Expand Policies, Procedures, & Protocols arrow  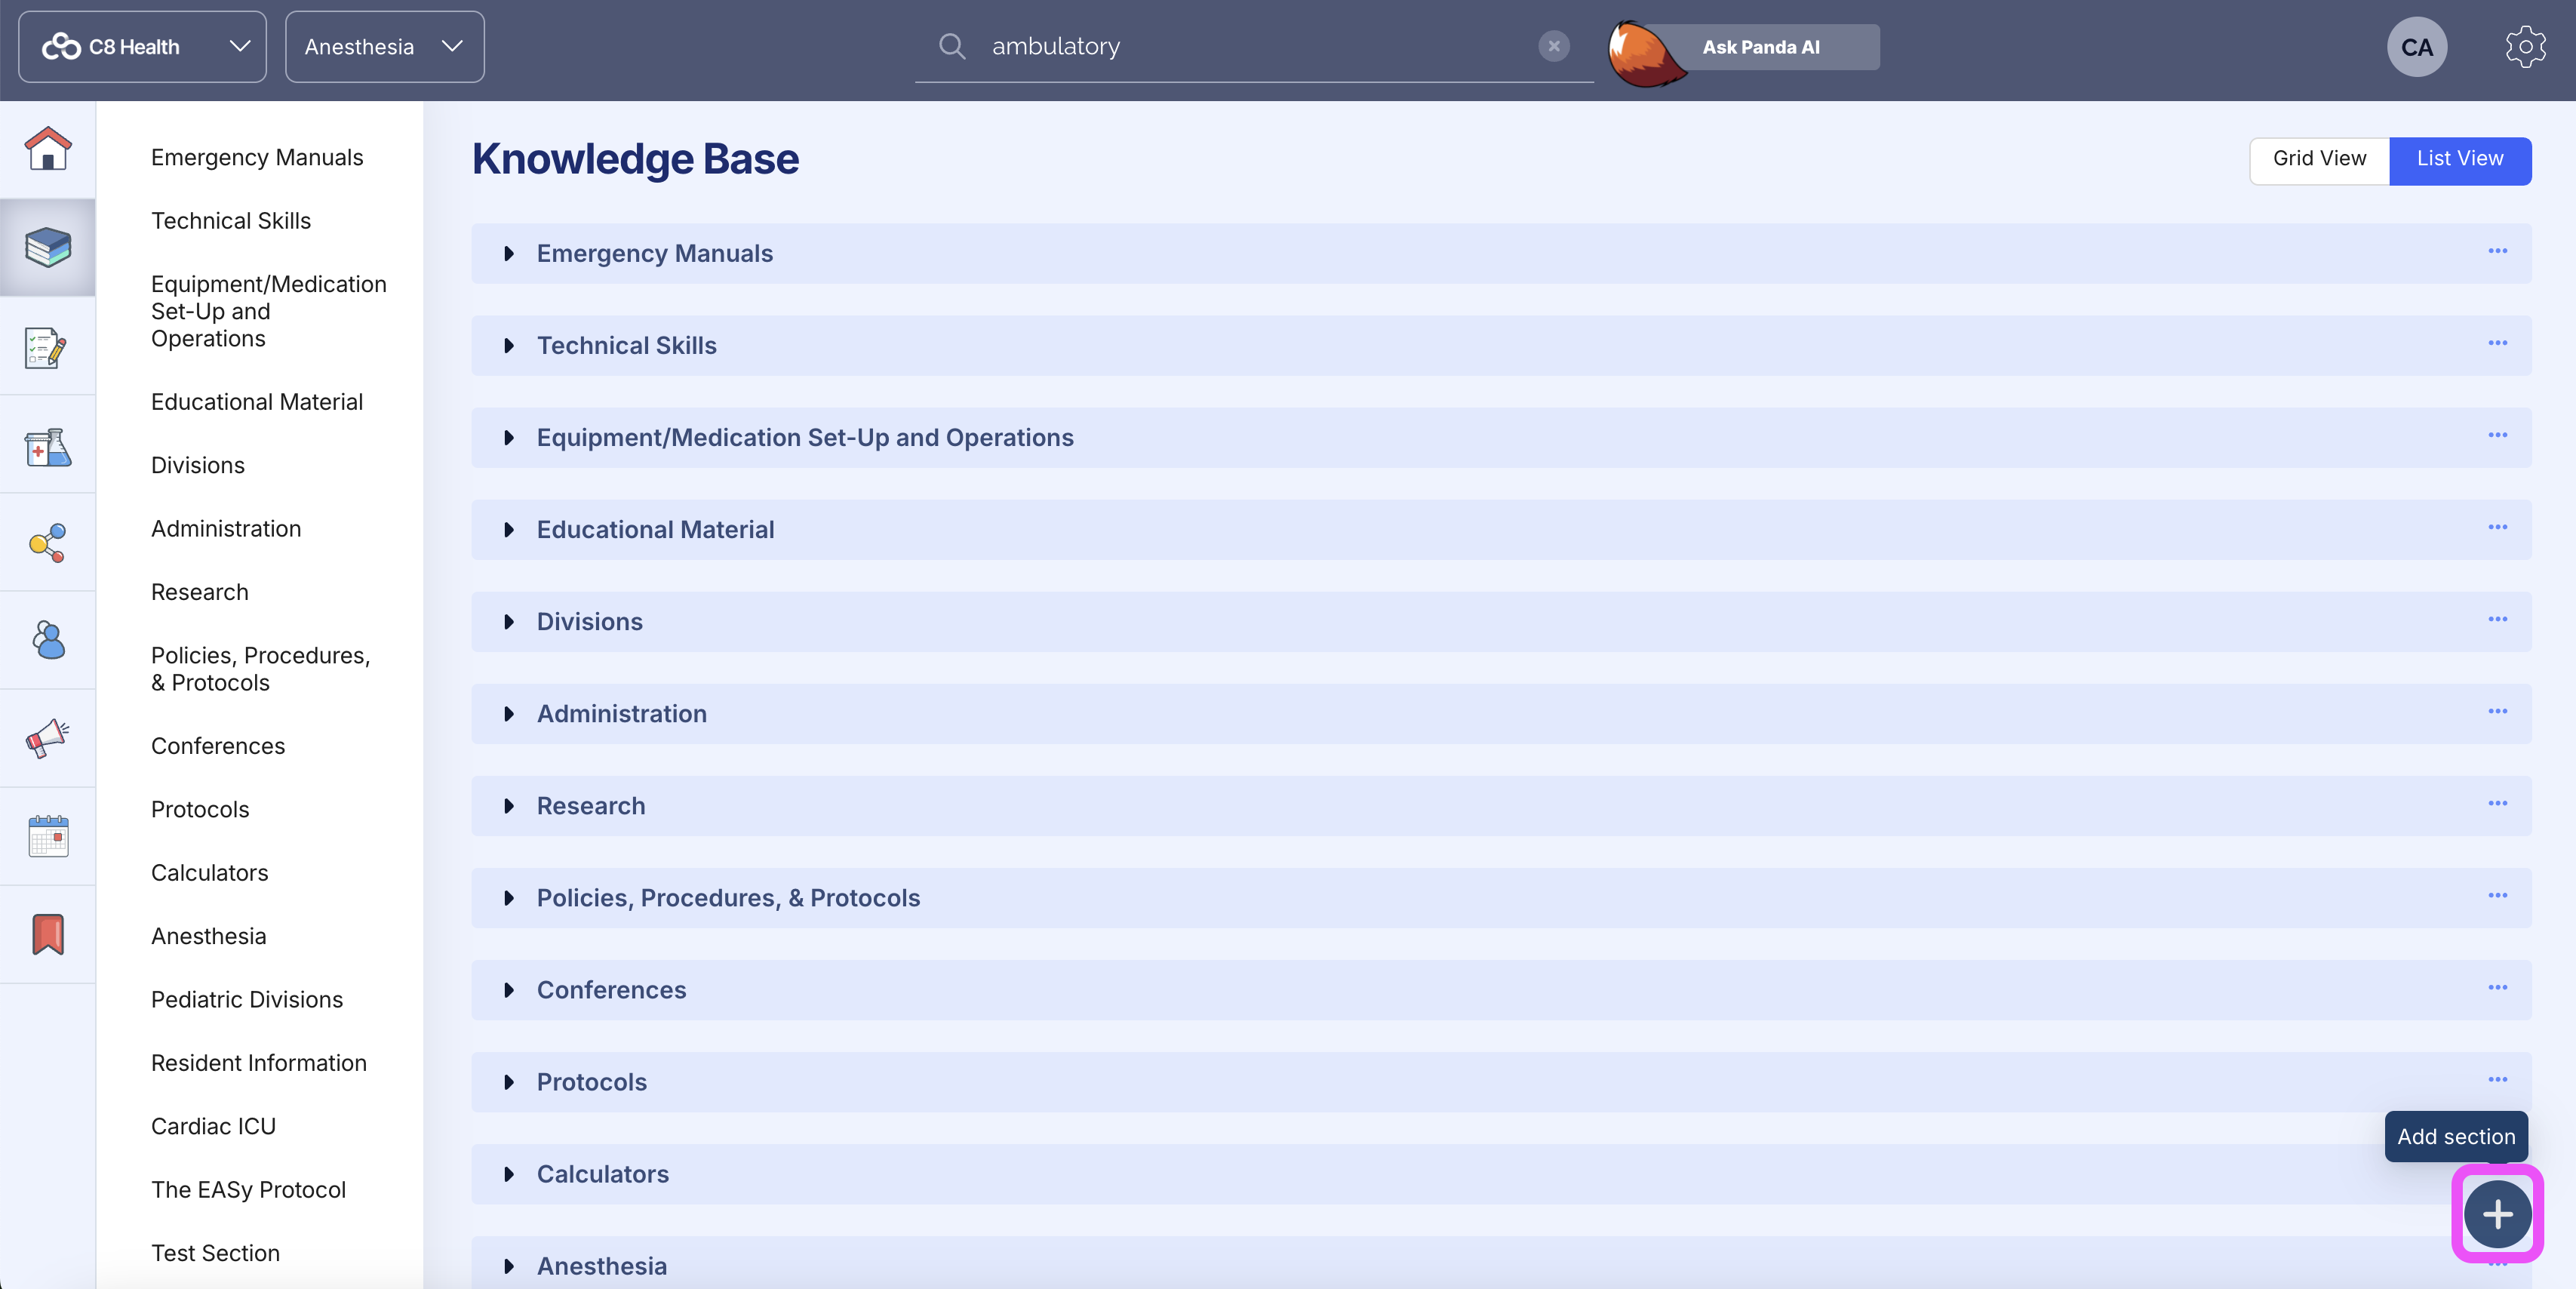[509, 898]
